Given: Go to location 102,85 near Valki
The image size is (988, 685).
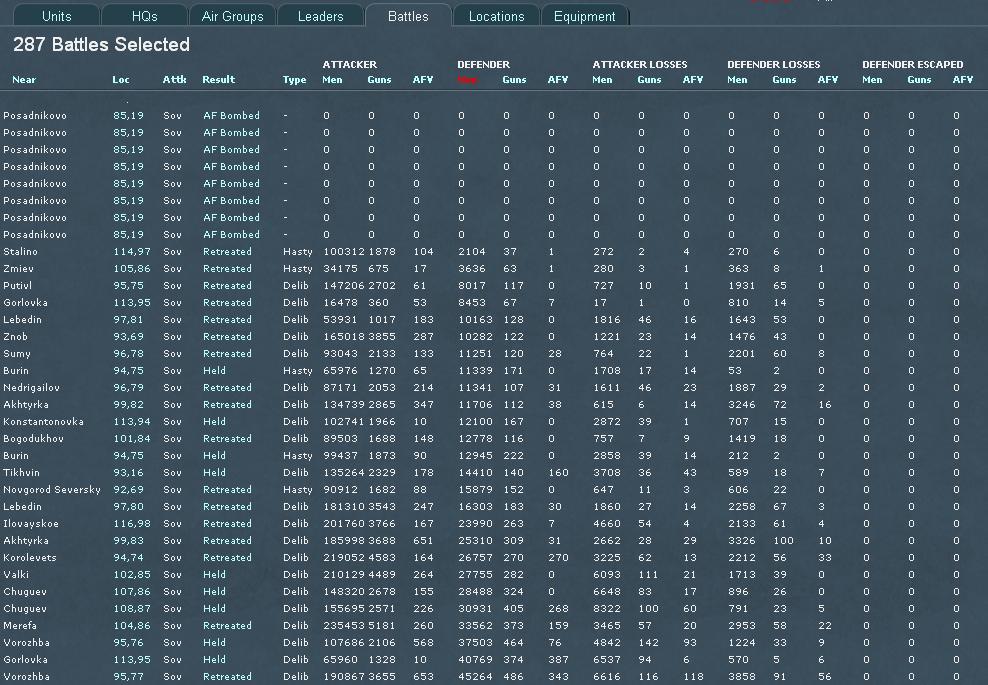Looking at the screenshot, I should pyautogui.click(x=132, y=575).
